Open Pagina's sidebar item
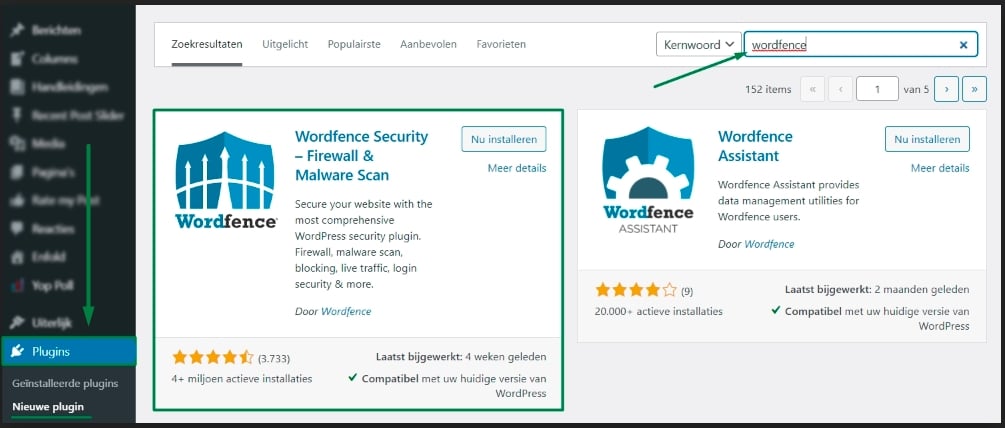The height and width of the screenshot is (428, 1005). tap(52, 172)
